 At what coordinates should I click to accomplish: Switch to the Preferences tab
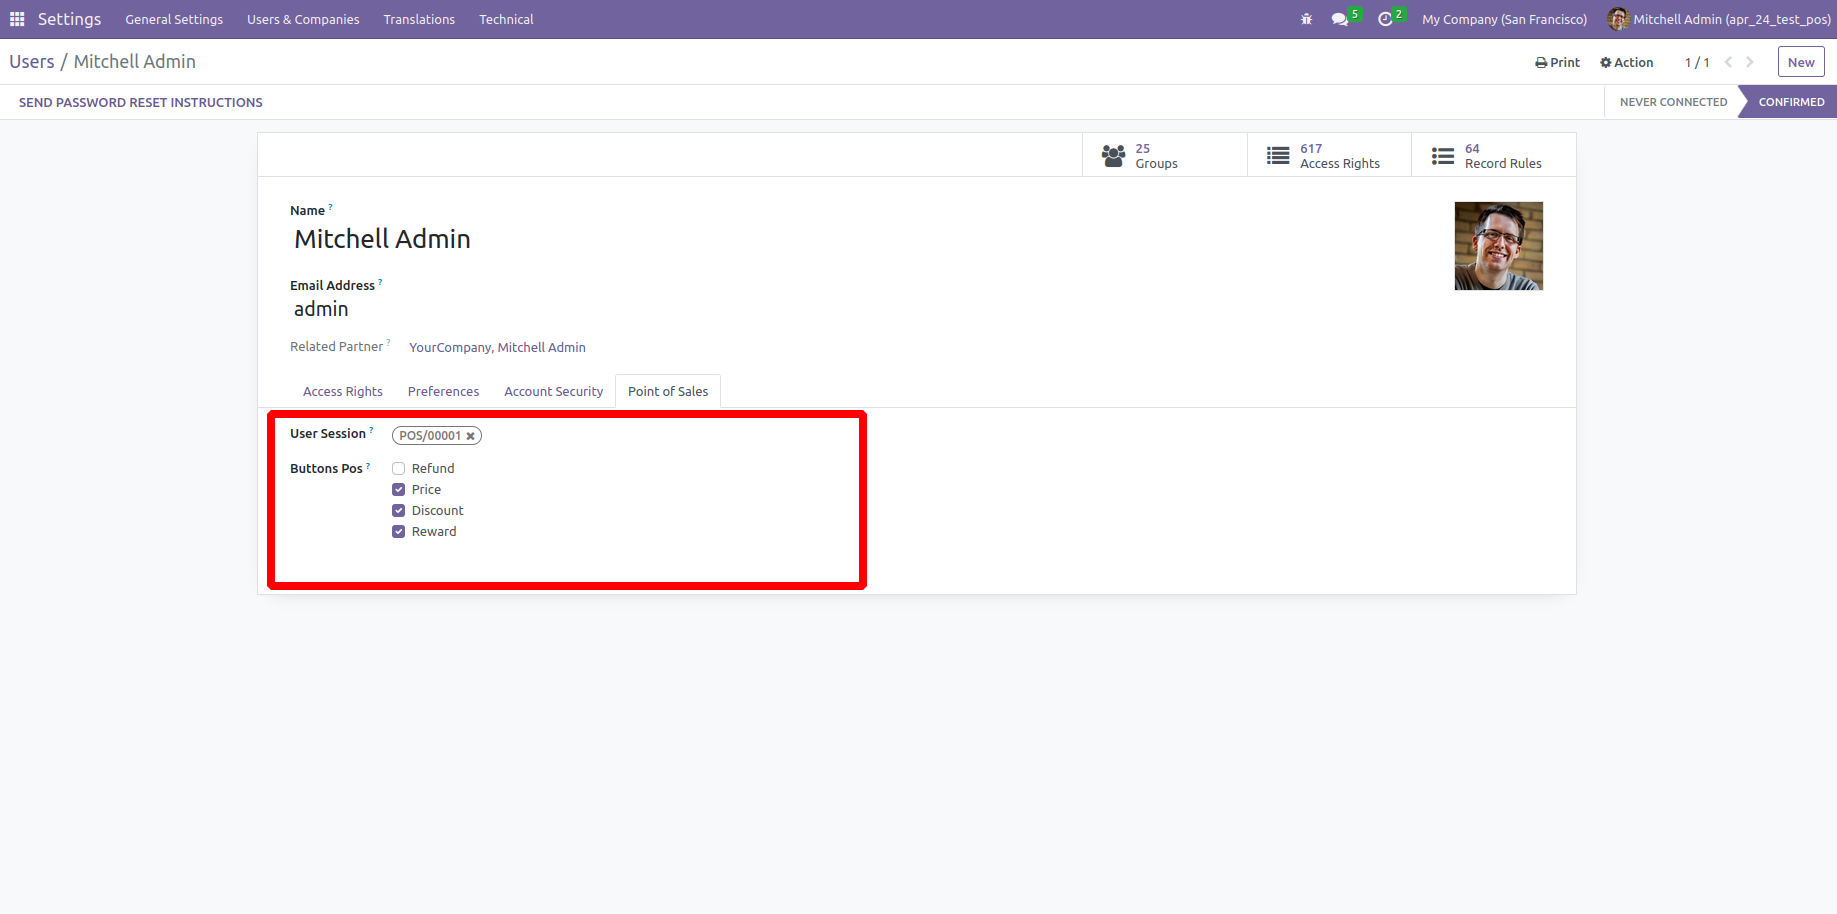(443, 392)
